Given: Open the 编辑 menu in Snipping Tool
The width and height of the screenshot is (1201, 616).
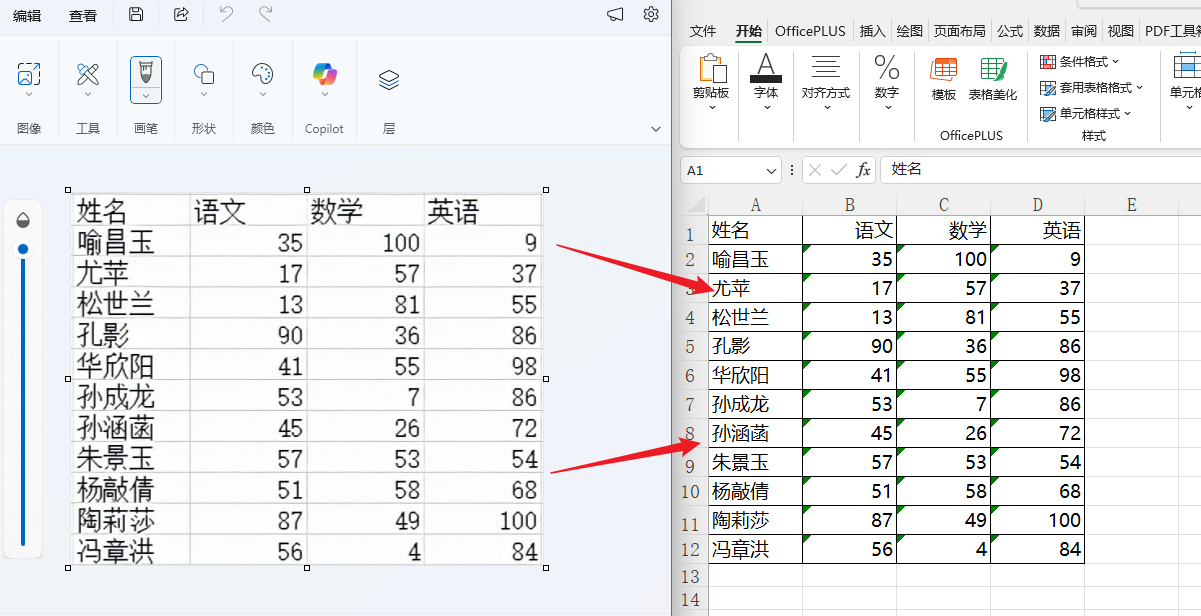Looking at the screenshot, I should tap(28, 15).
